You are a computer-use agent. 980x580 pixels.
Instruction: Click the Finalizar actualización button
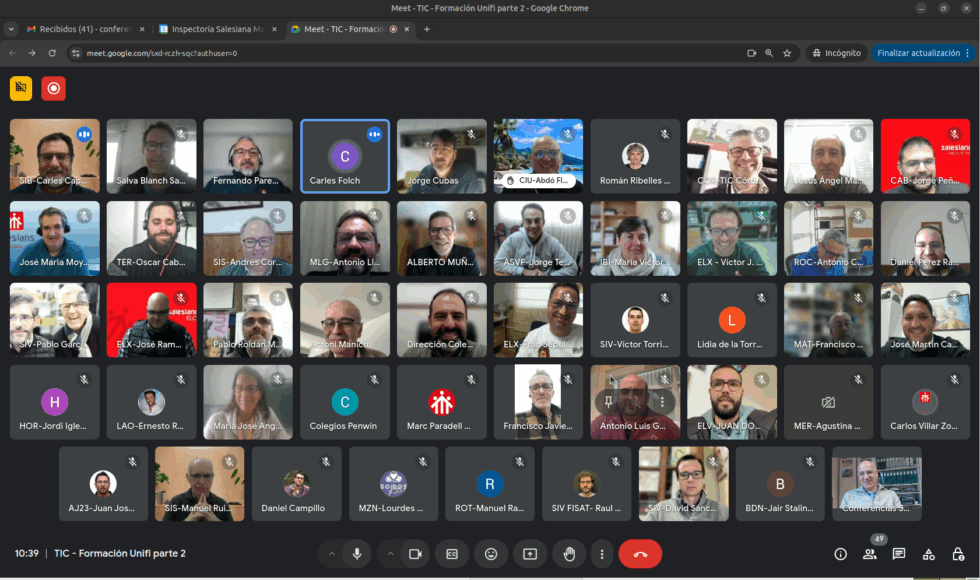[918, 53]
